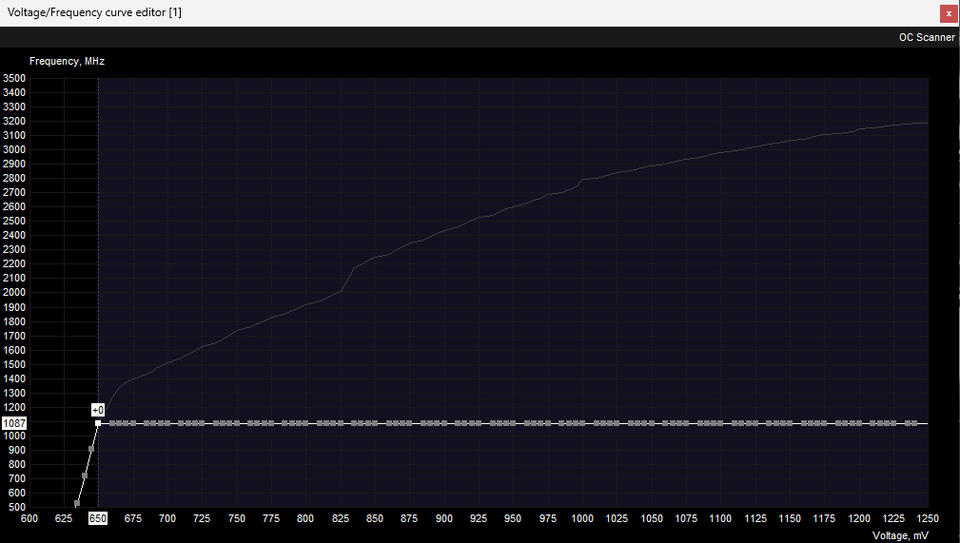Click the first curve point right of 650 mV
Screen dimensions: 960x543
(x=112, y=423)
